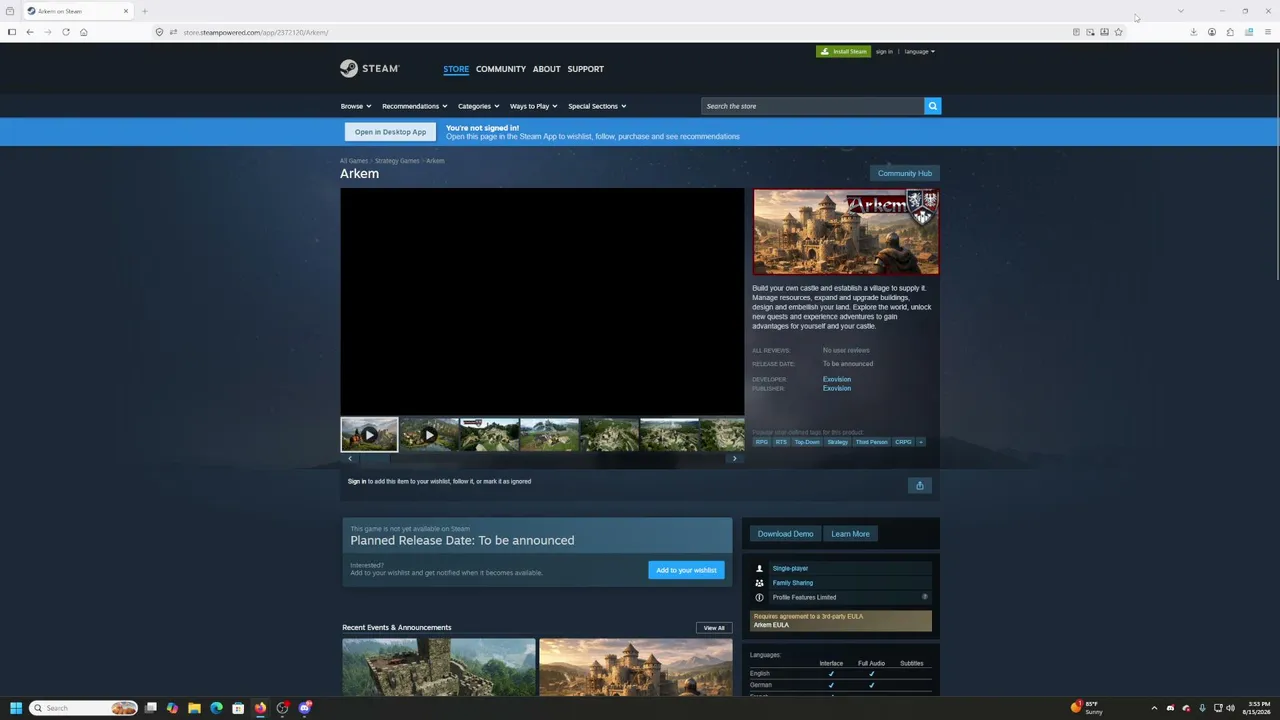
Task: Click the All Games breadcrumb link
Action: [x=354, y=161]
